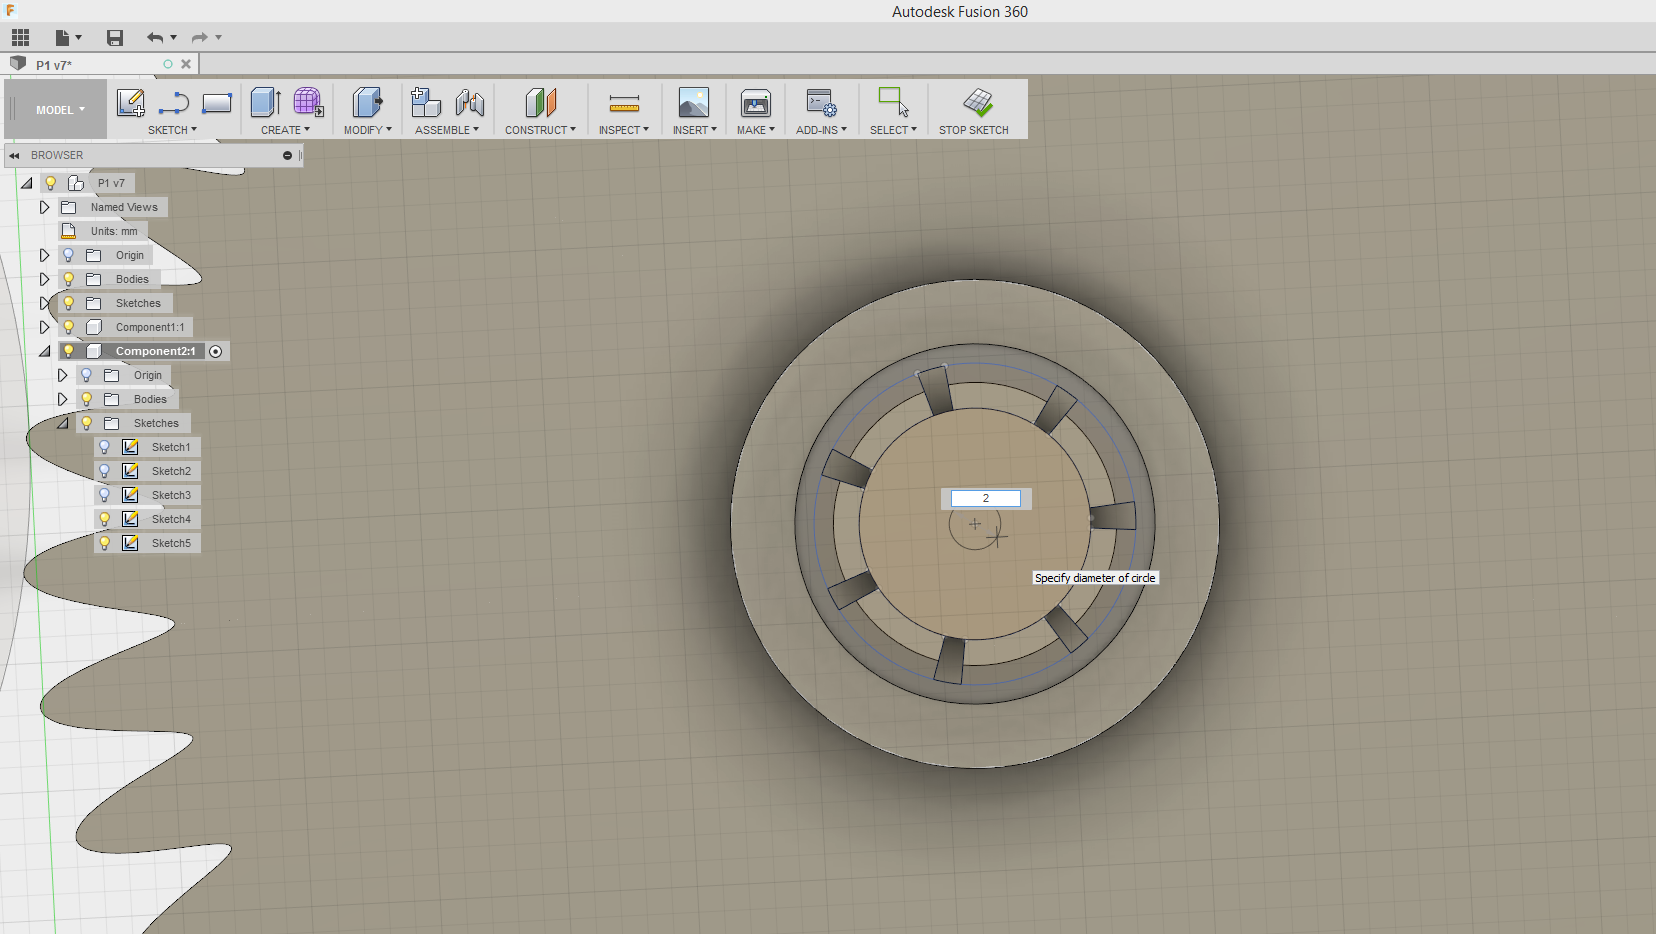Click the New Component assemble icon
Image resolution: width=1656 pixels, height=934 pixels.
[426, 102]
